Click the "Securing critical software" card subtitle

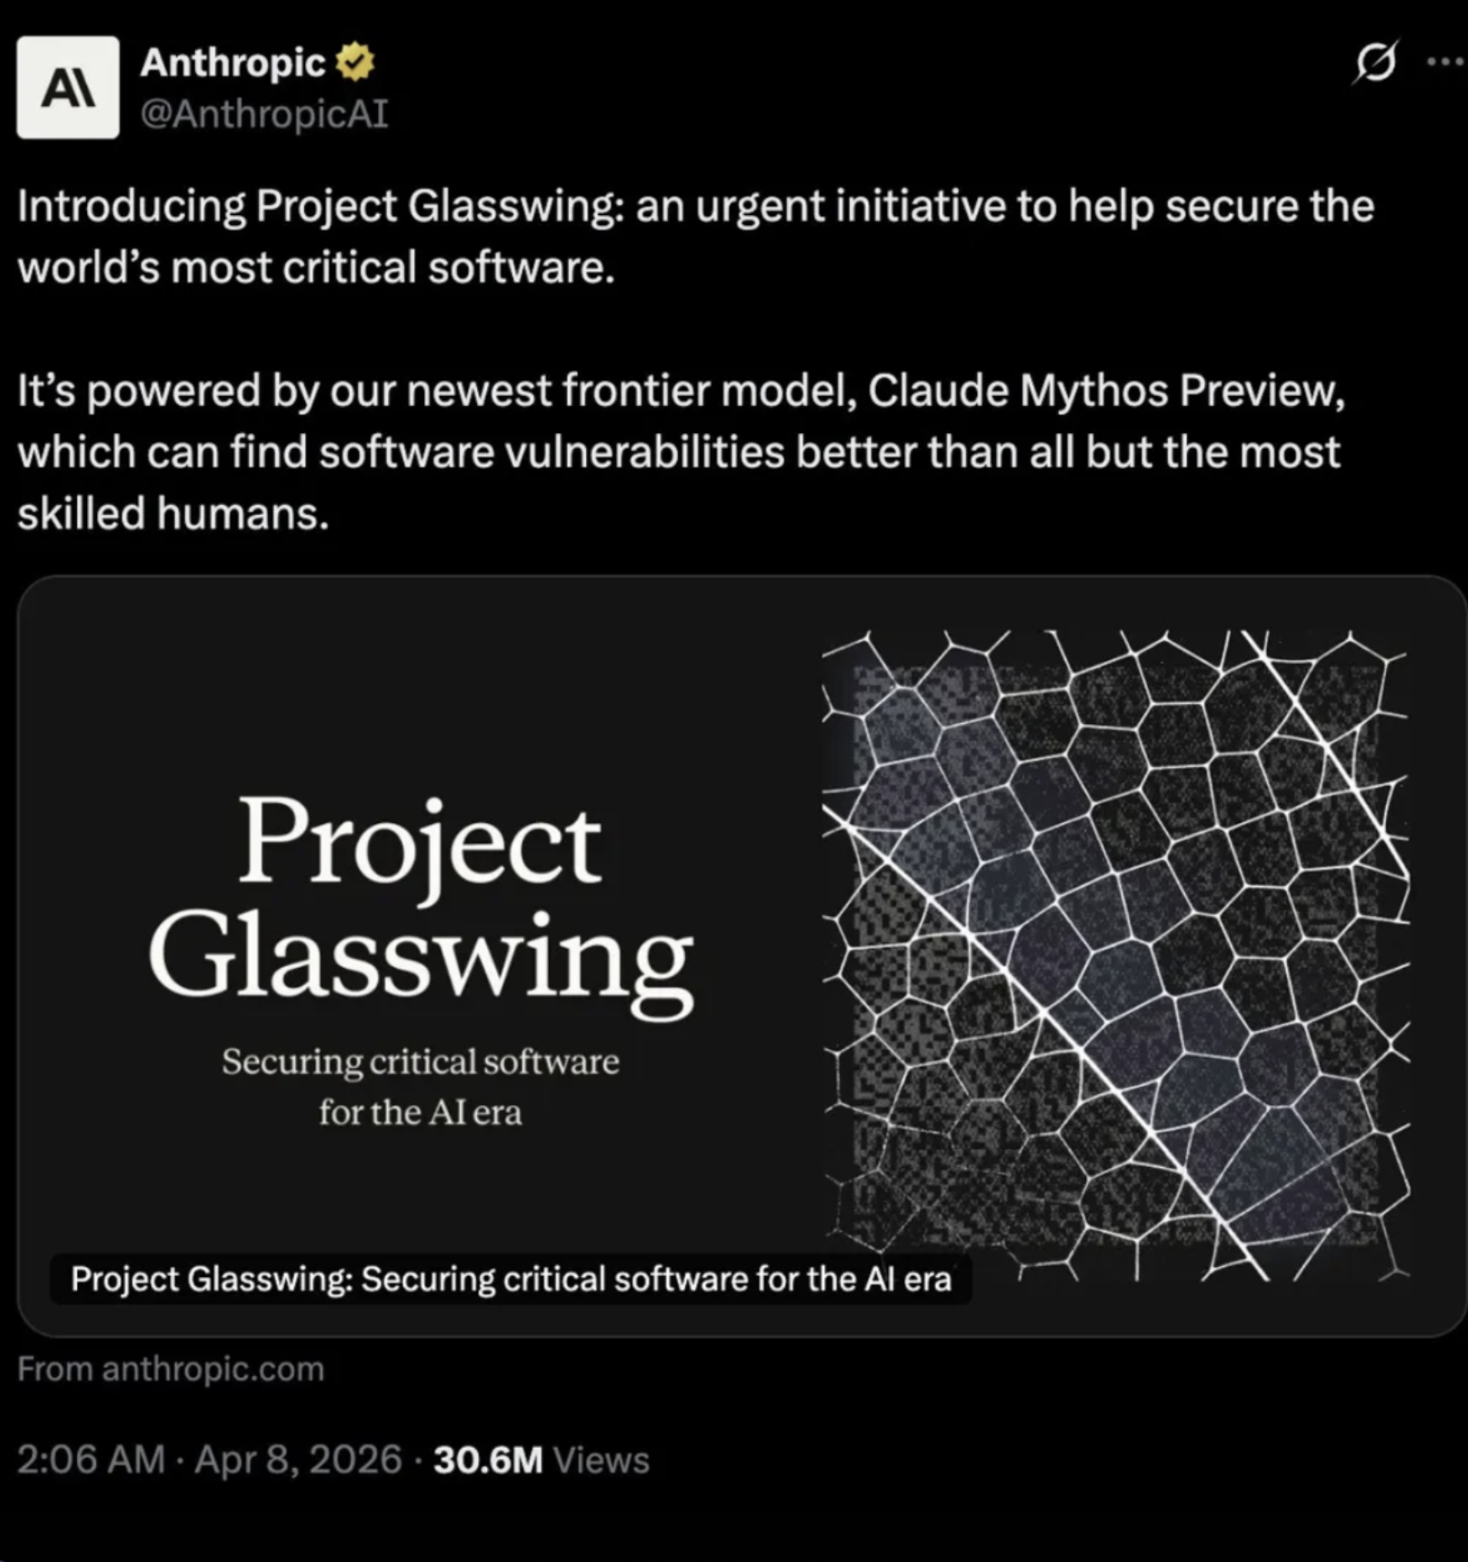click(420, 1062)
